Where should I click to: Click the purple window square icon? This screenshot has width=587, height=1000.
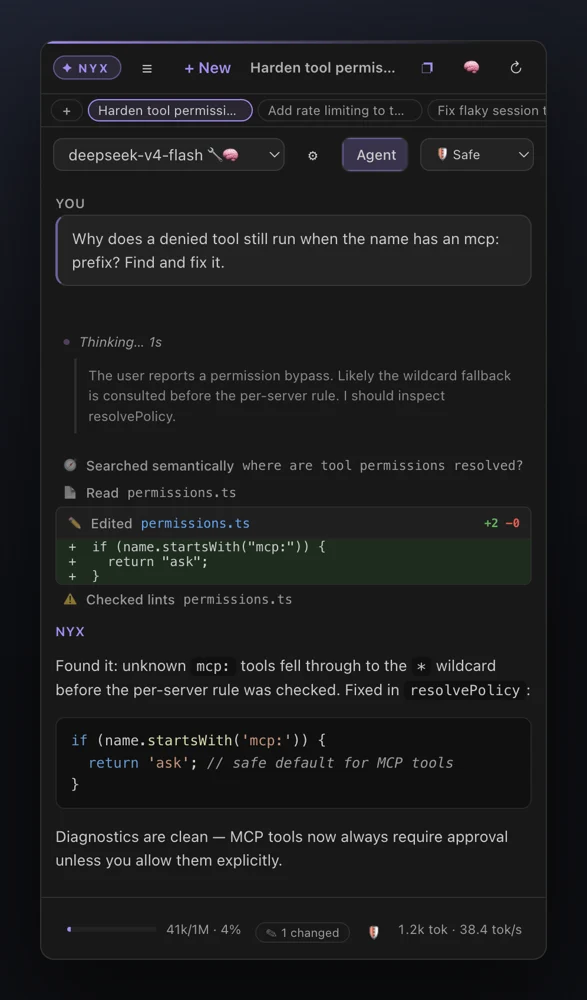pos(427,68)
